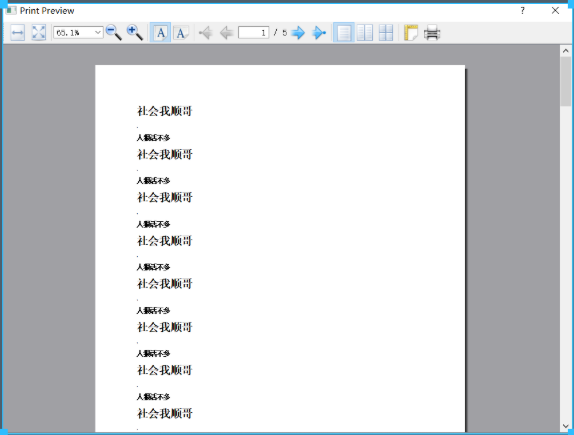Go to the first page
The height and width of the screenshot is (435, 574).
[205, 33]
